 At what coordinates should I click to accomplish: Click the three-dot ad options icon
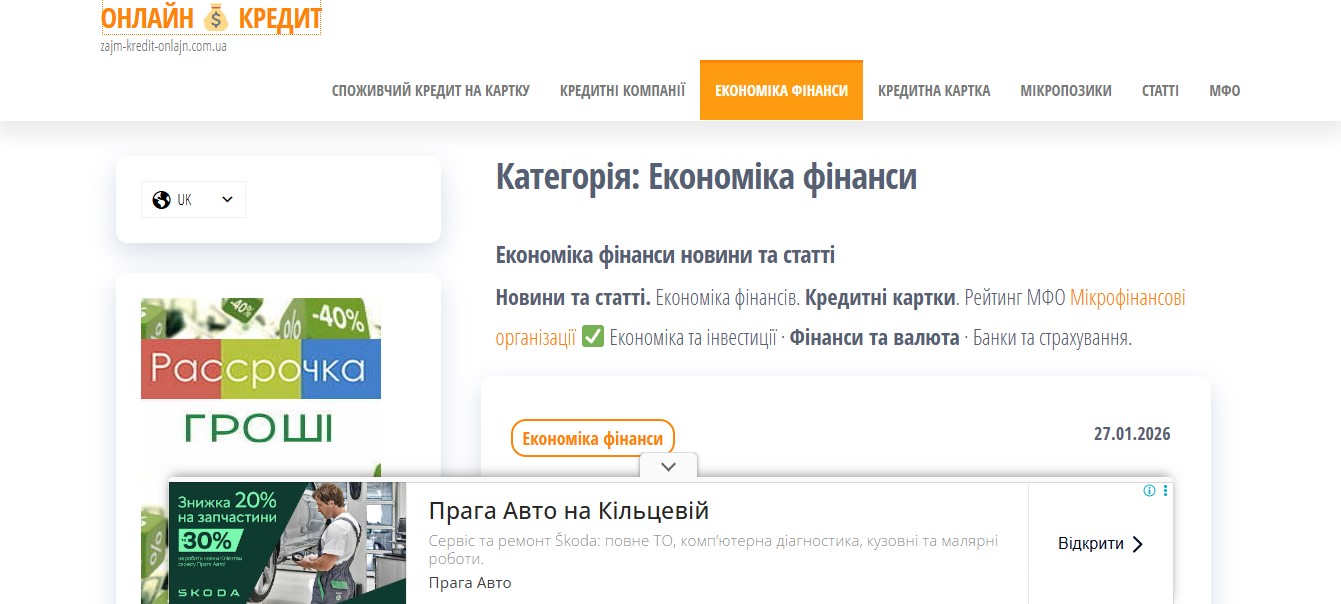coord(1163,491)
